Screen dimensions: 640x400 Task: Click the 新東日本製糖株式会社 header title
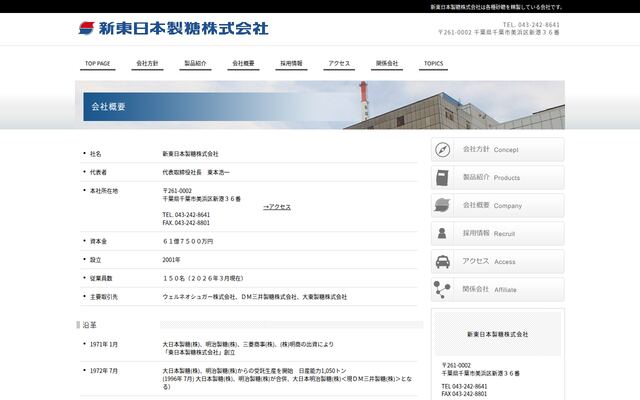click(x=184, y=28)
